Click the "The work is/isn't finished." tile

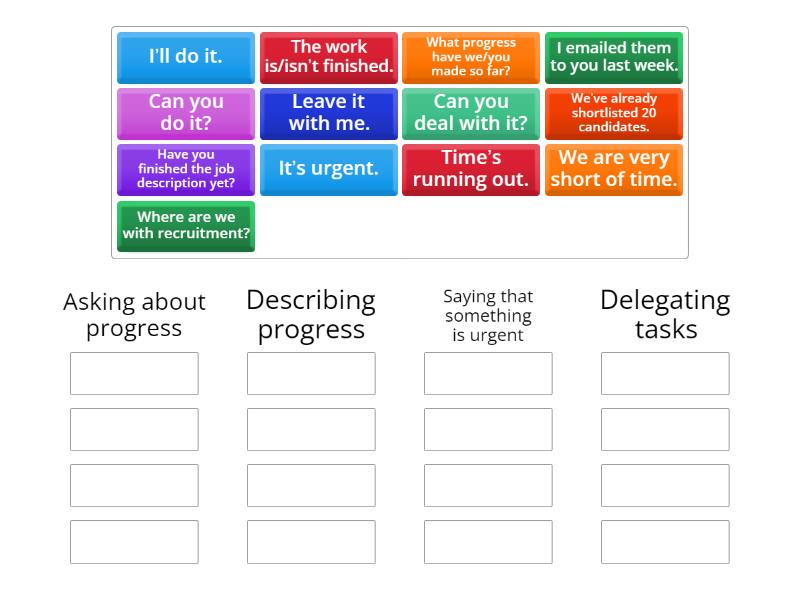click(329, 57)
